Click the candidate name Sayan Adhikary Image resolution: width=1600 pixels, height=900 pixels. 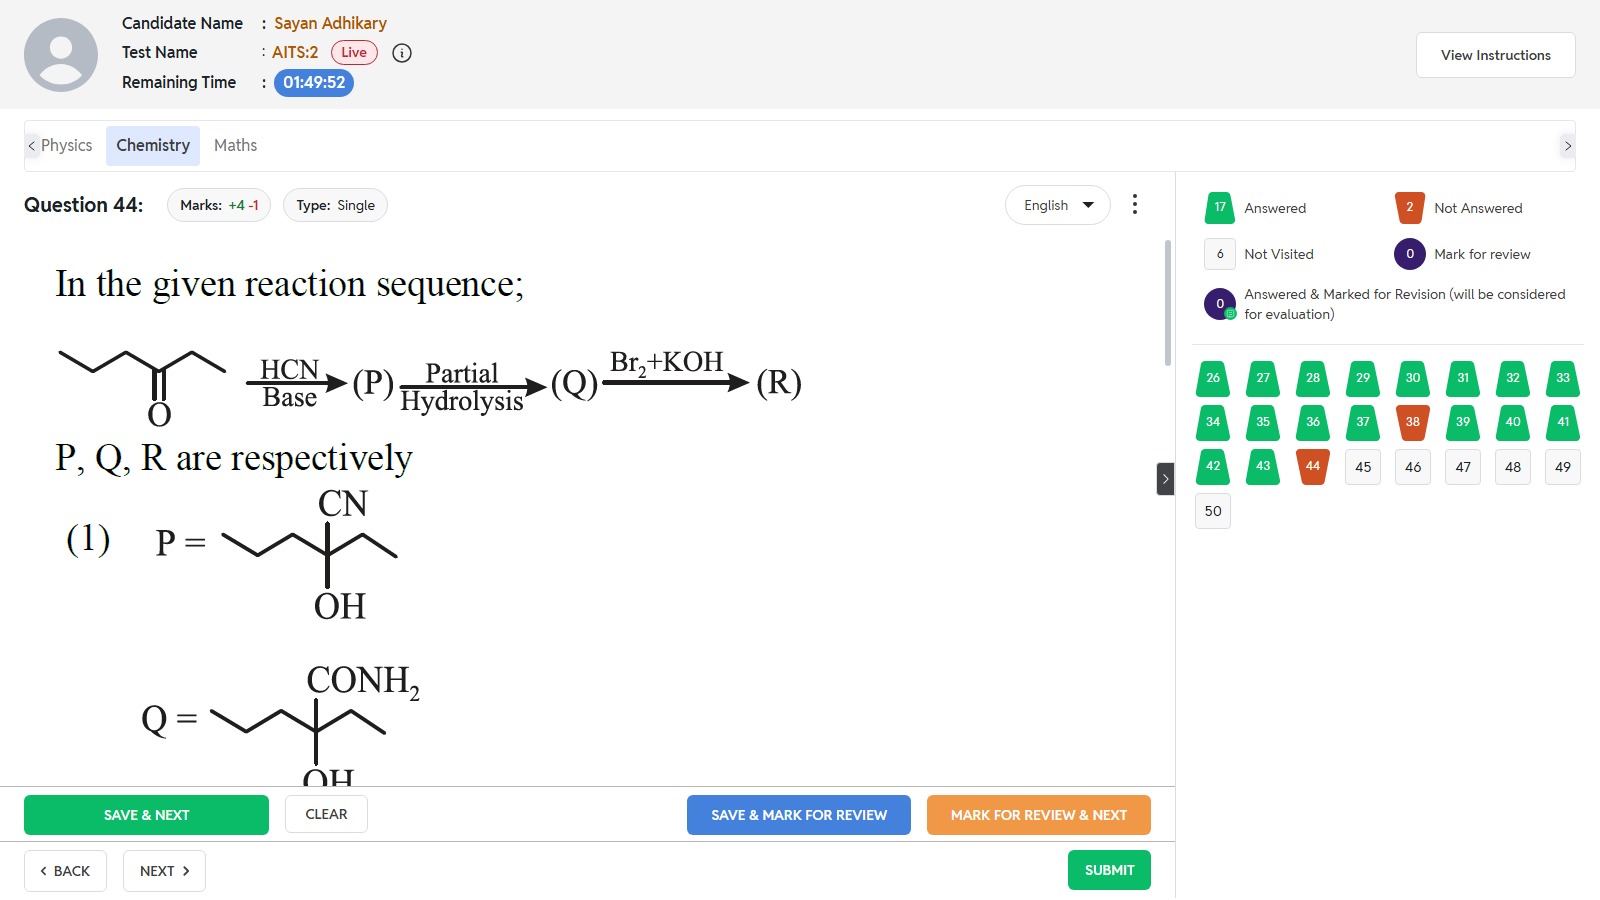point(330,23)
